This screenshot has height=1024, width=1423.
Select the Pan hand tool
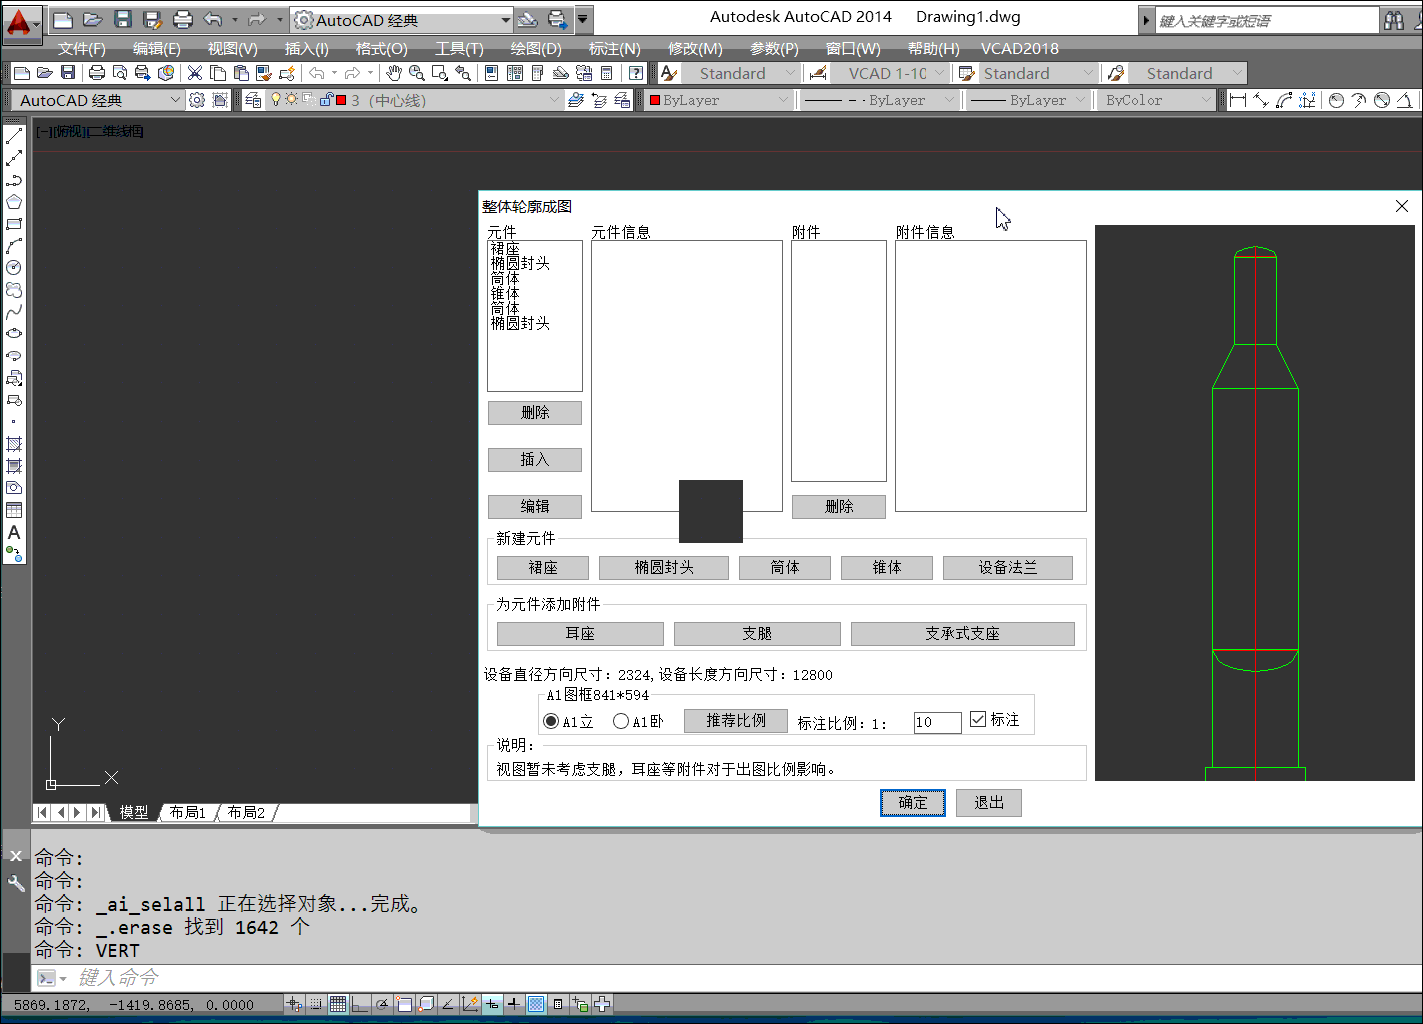coord(394,73)
